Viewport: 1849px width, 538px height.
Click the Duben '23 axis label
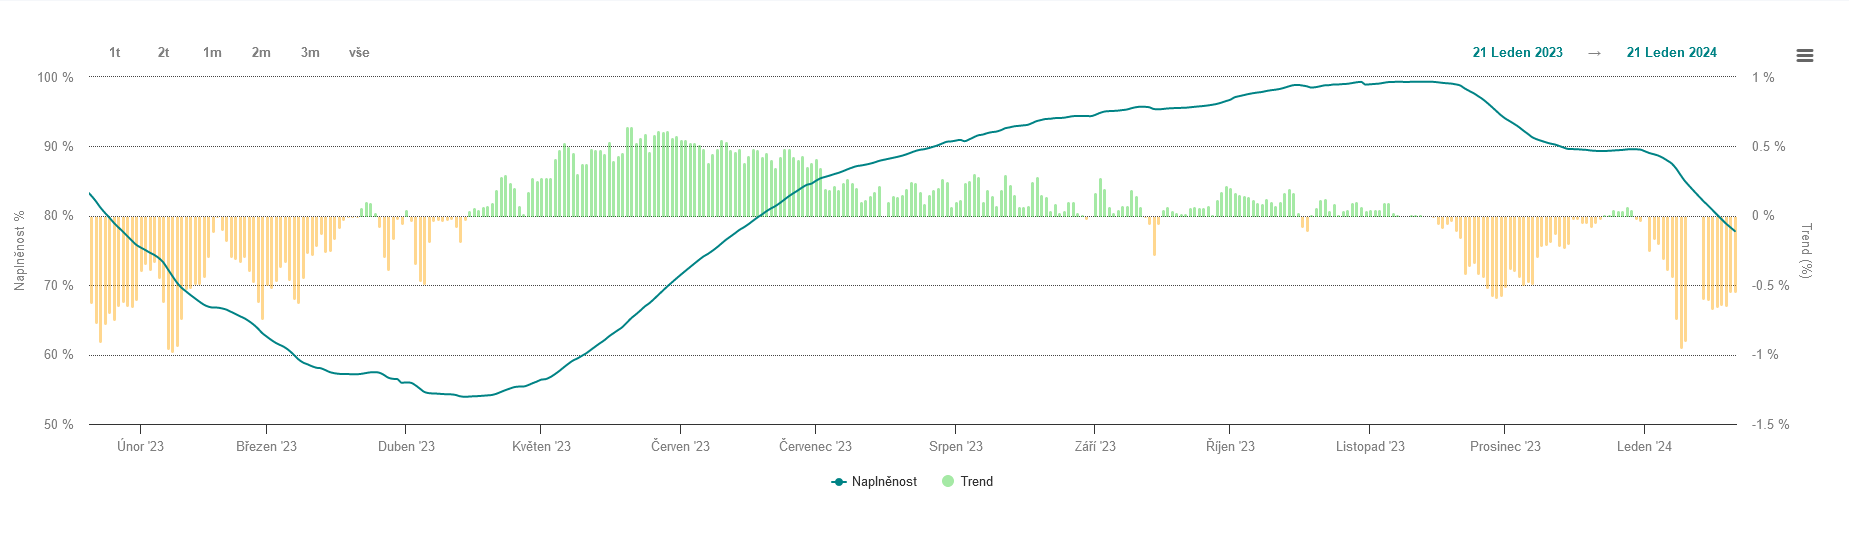406,447
